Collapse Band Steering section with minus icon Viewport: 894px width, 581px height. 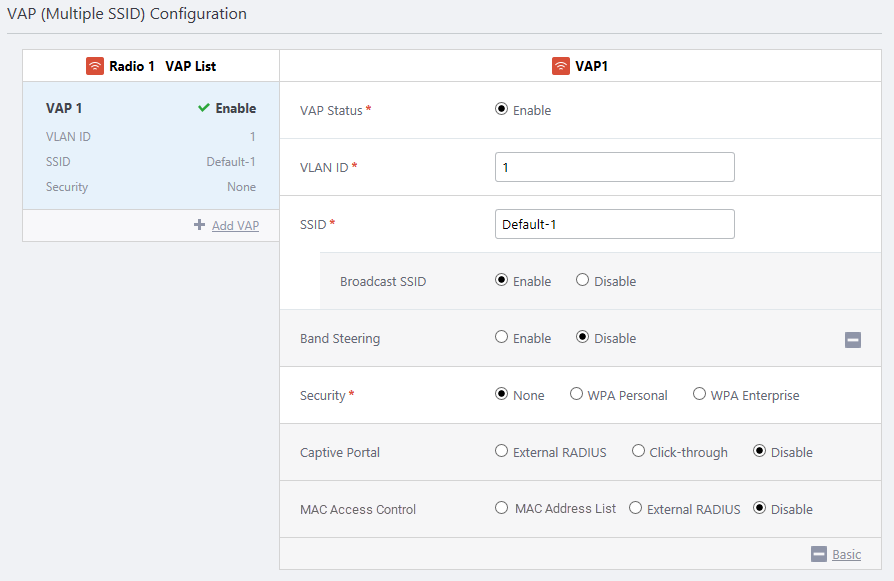(x=853, y=340)
